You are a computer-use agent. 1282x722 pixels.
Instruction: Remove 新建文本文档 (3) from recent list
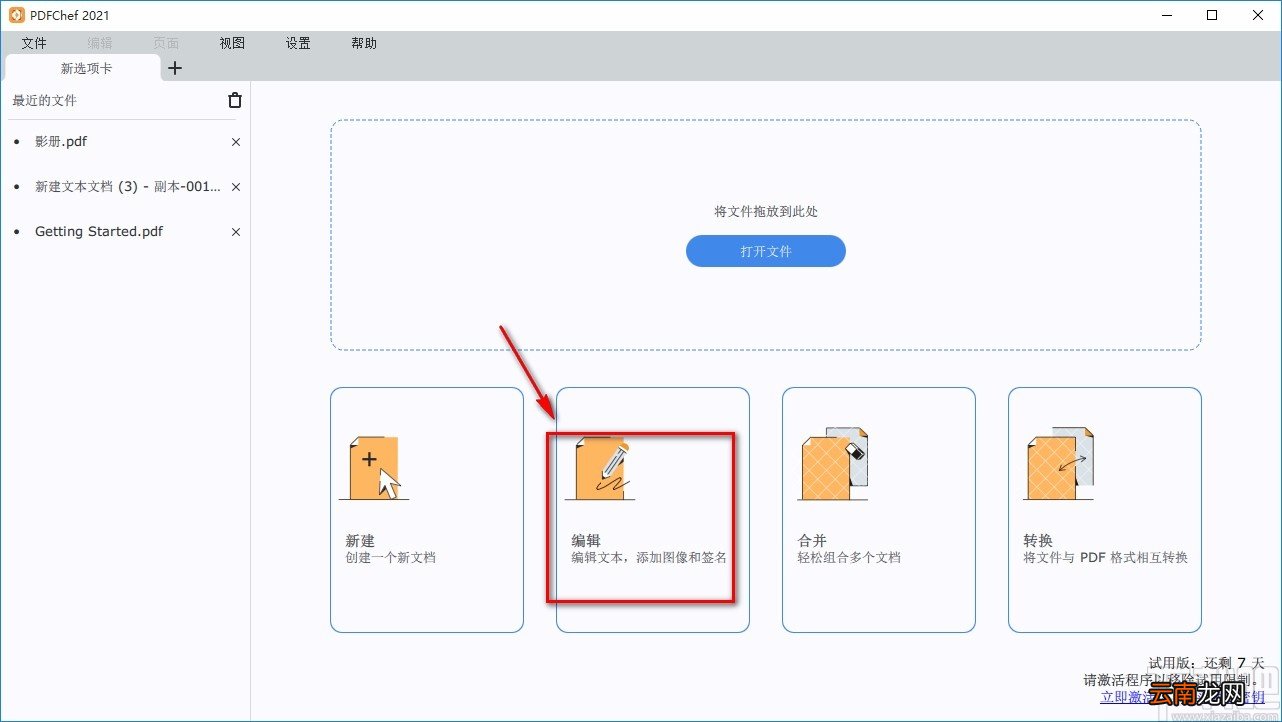click(x=236, y=187)
